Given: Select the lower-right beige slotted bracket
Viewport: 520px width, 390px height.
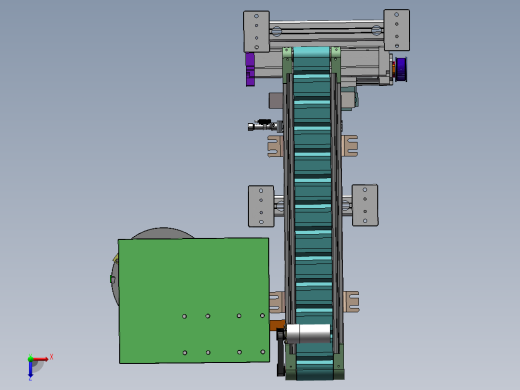Looking at the screenshot, I should pos(351,301).
